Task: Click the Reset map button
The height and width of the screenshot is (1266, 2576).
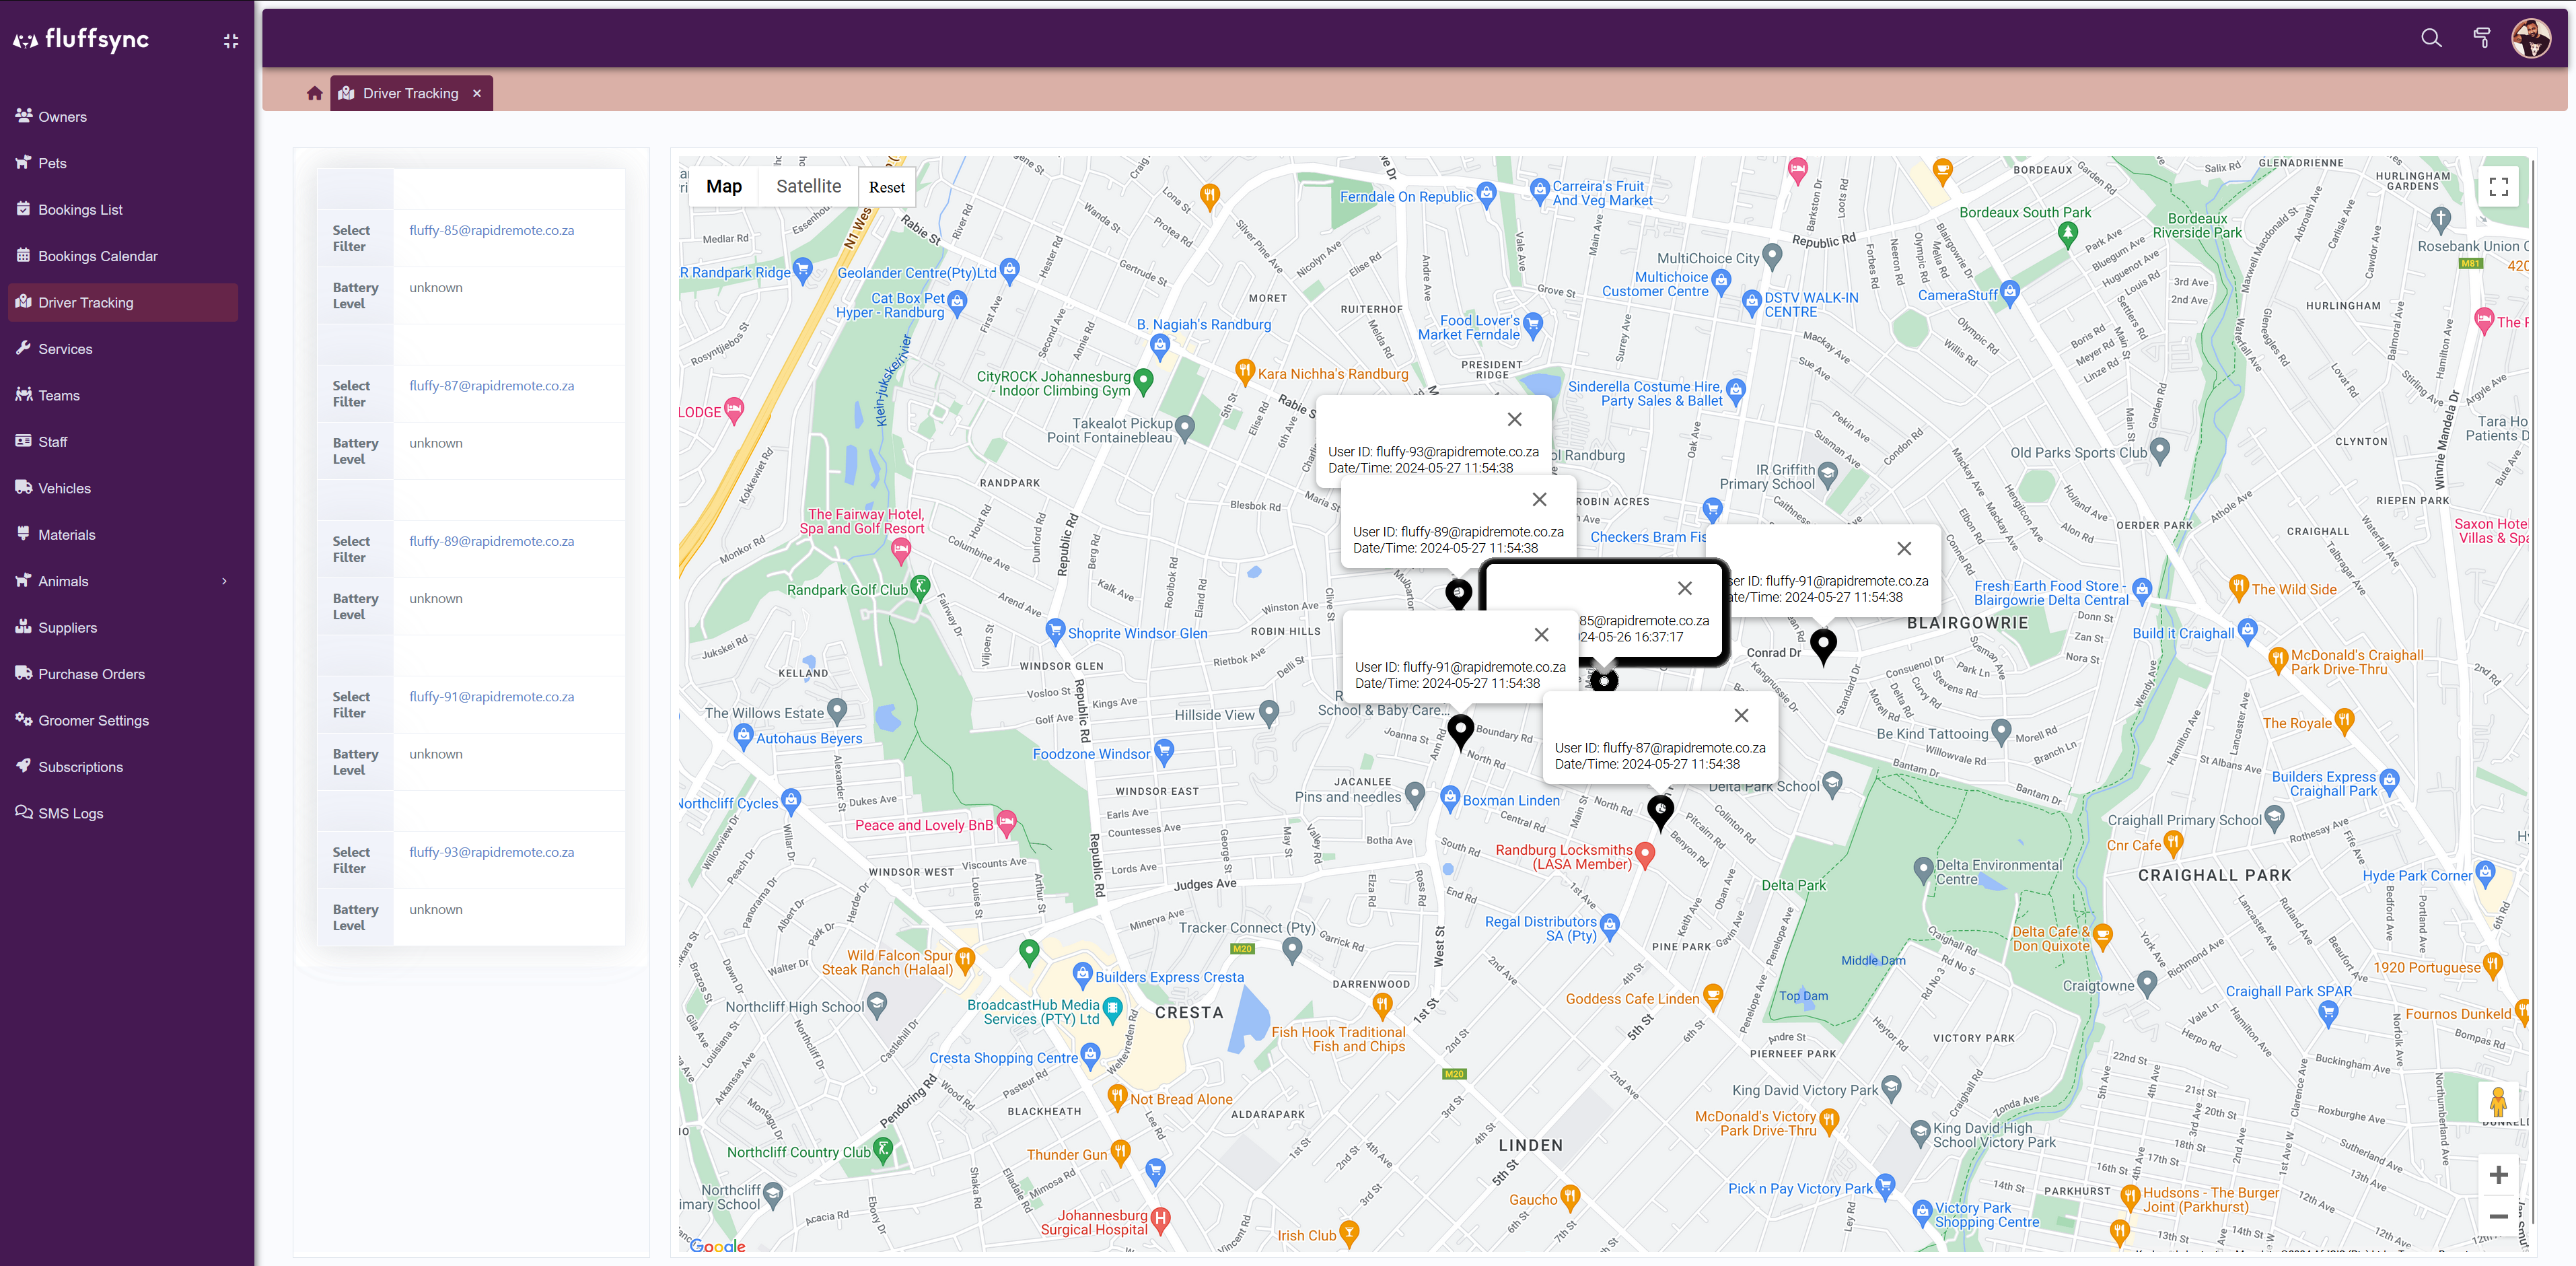Action: 886,187
